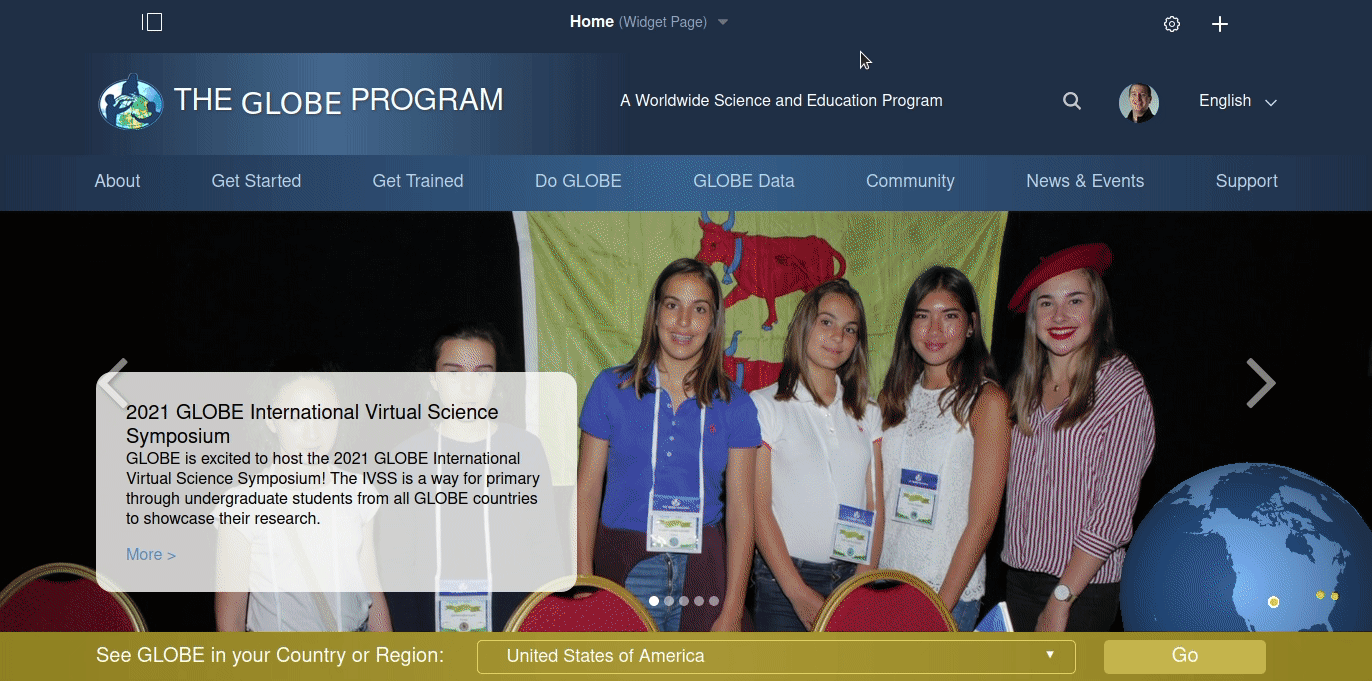Select the last carousel indicator dot
The height and width of the screenshot is (681, 1372).
click(x=714, y=601)
